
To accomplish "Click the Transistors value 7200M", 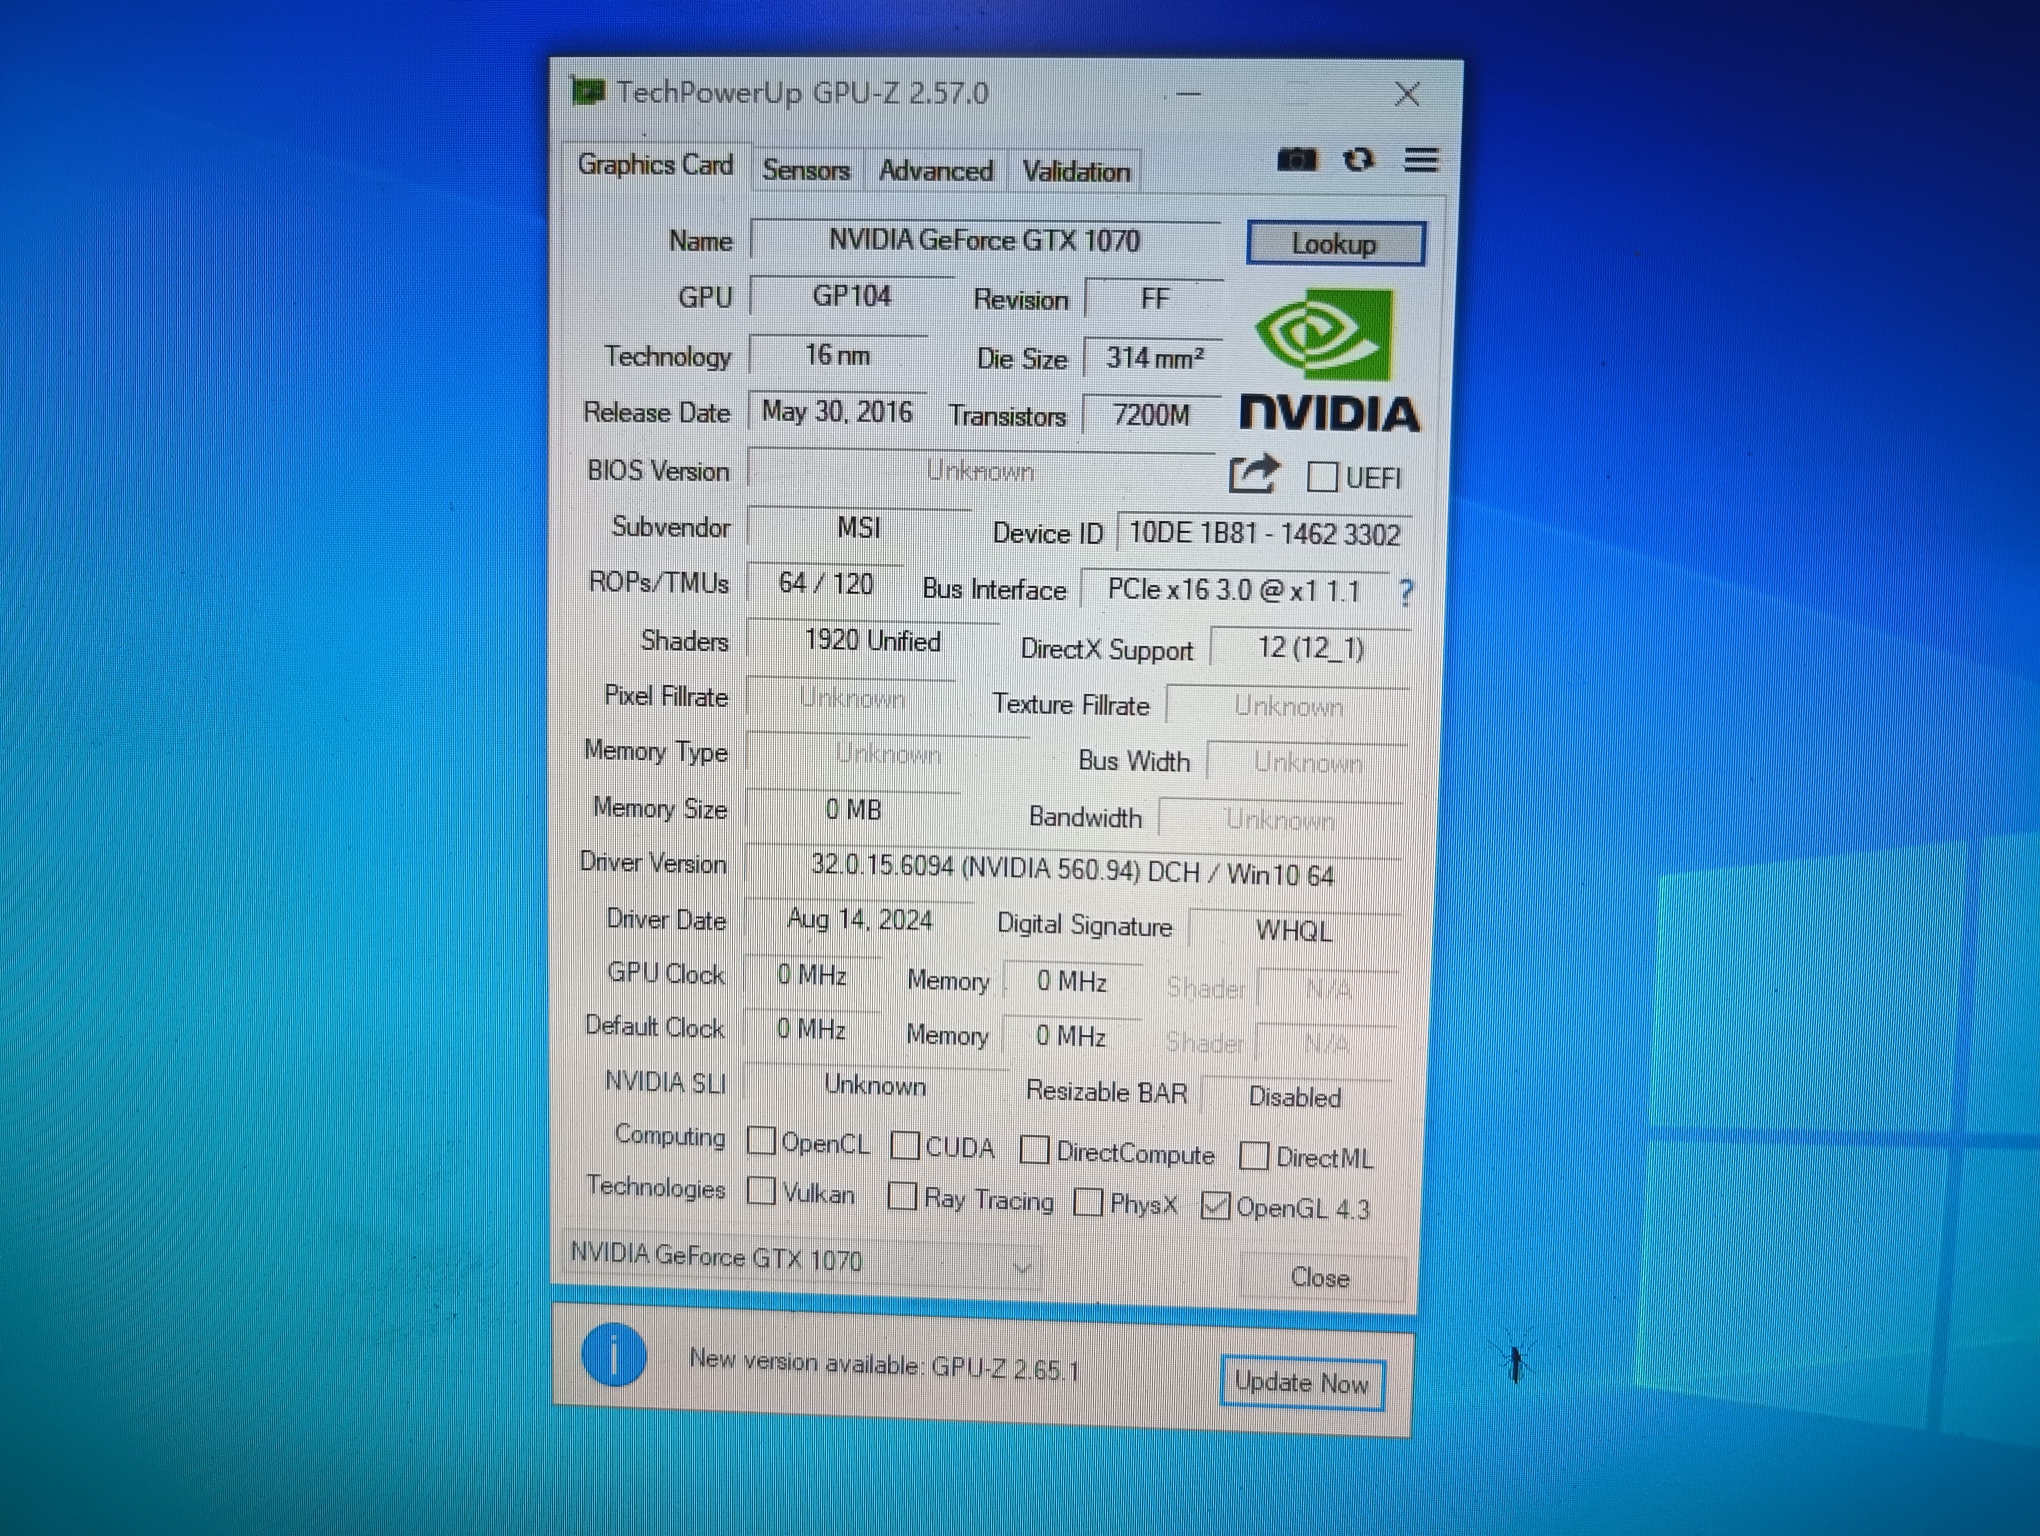I will [x=1152, y=415].
